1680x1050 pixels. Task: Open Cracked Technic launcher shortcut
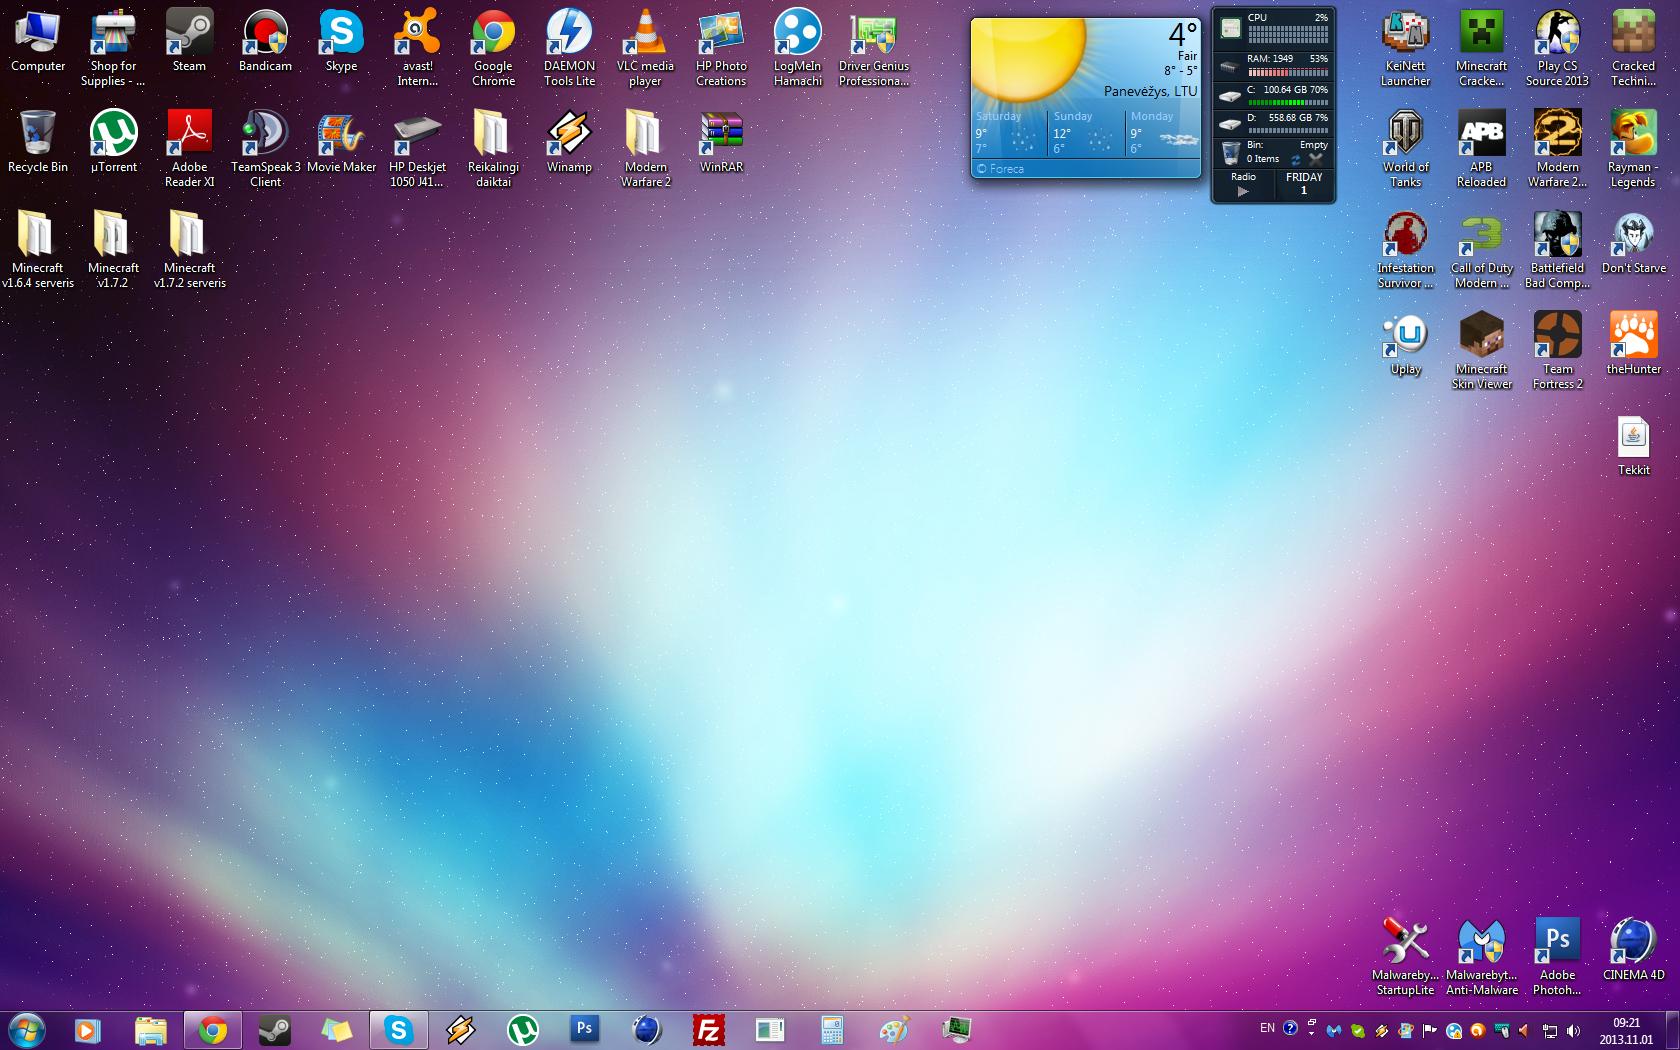[x=1633, y=47]
